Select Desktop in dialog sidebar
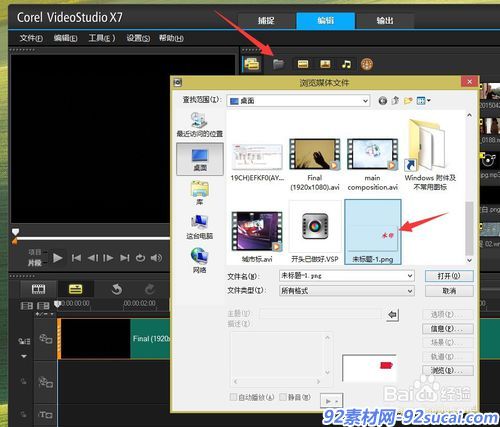This screenshot has width=500, height=427. (200, 159)
